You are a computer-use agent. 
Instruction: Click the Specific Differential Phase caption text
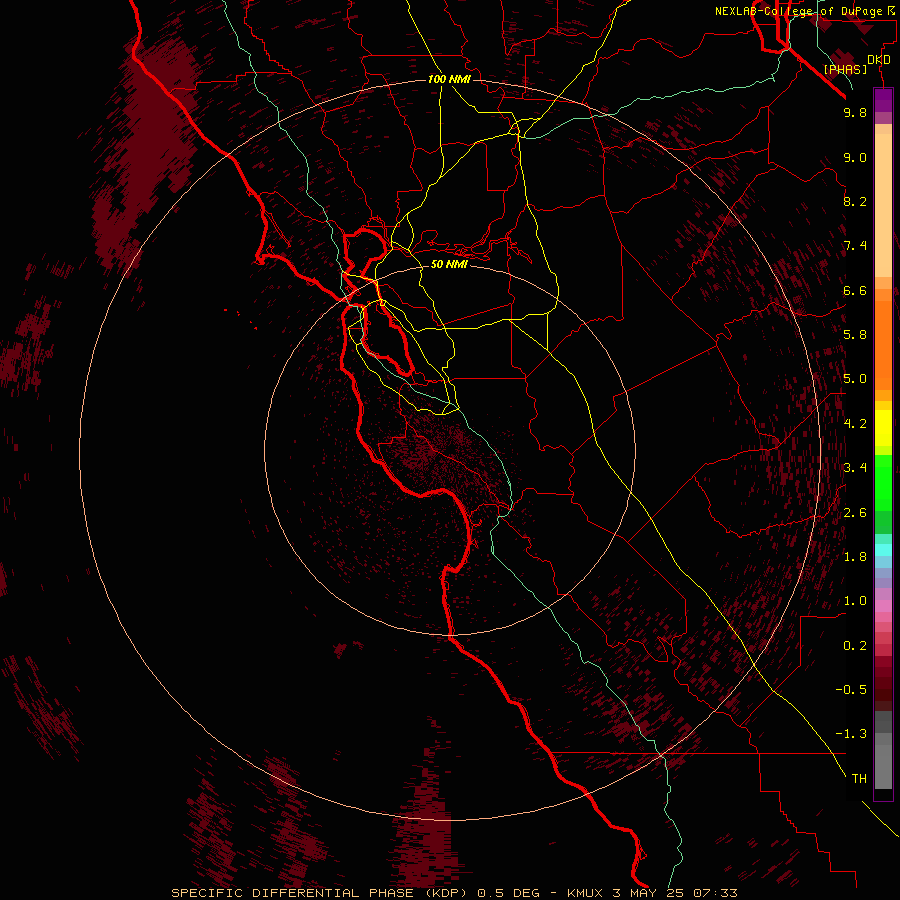pyautogui.click(x=454, y=893)
